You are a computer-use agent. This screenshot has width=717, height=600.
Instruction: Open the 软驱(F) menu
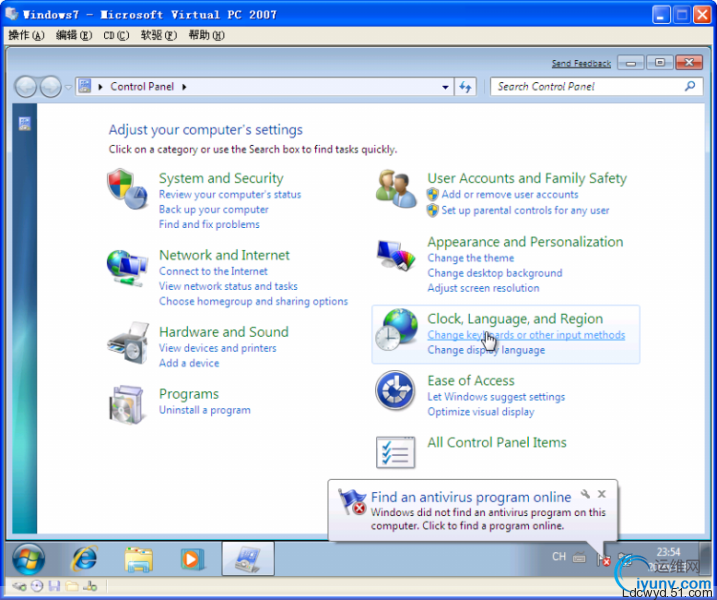click(x=159, y=35)
